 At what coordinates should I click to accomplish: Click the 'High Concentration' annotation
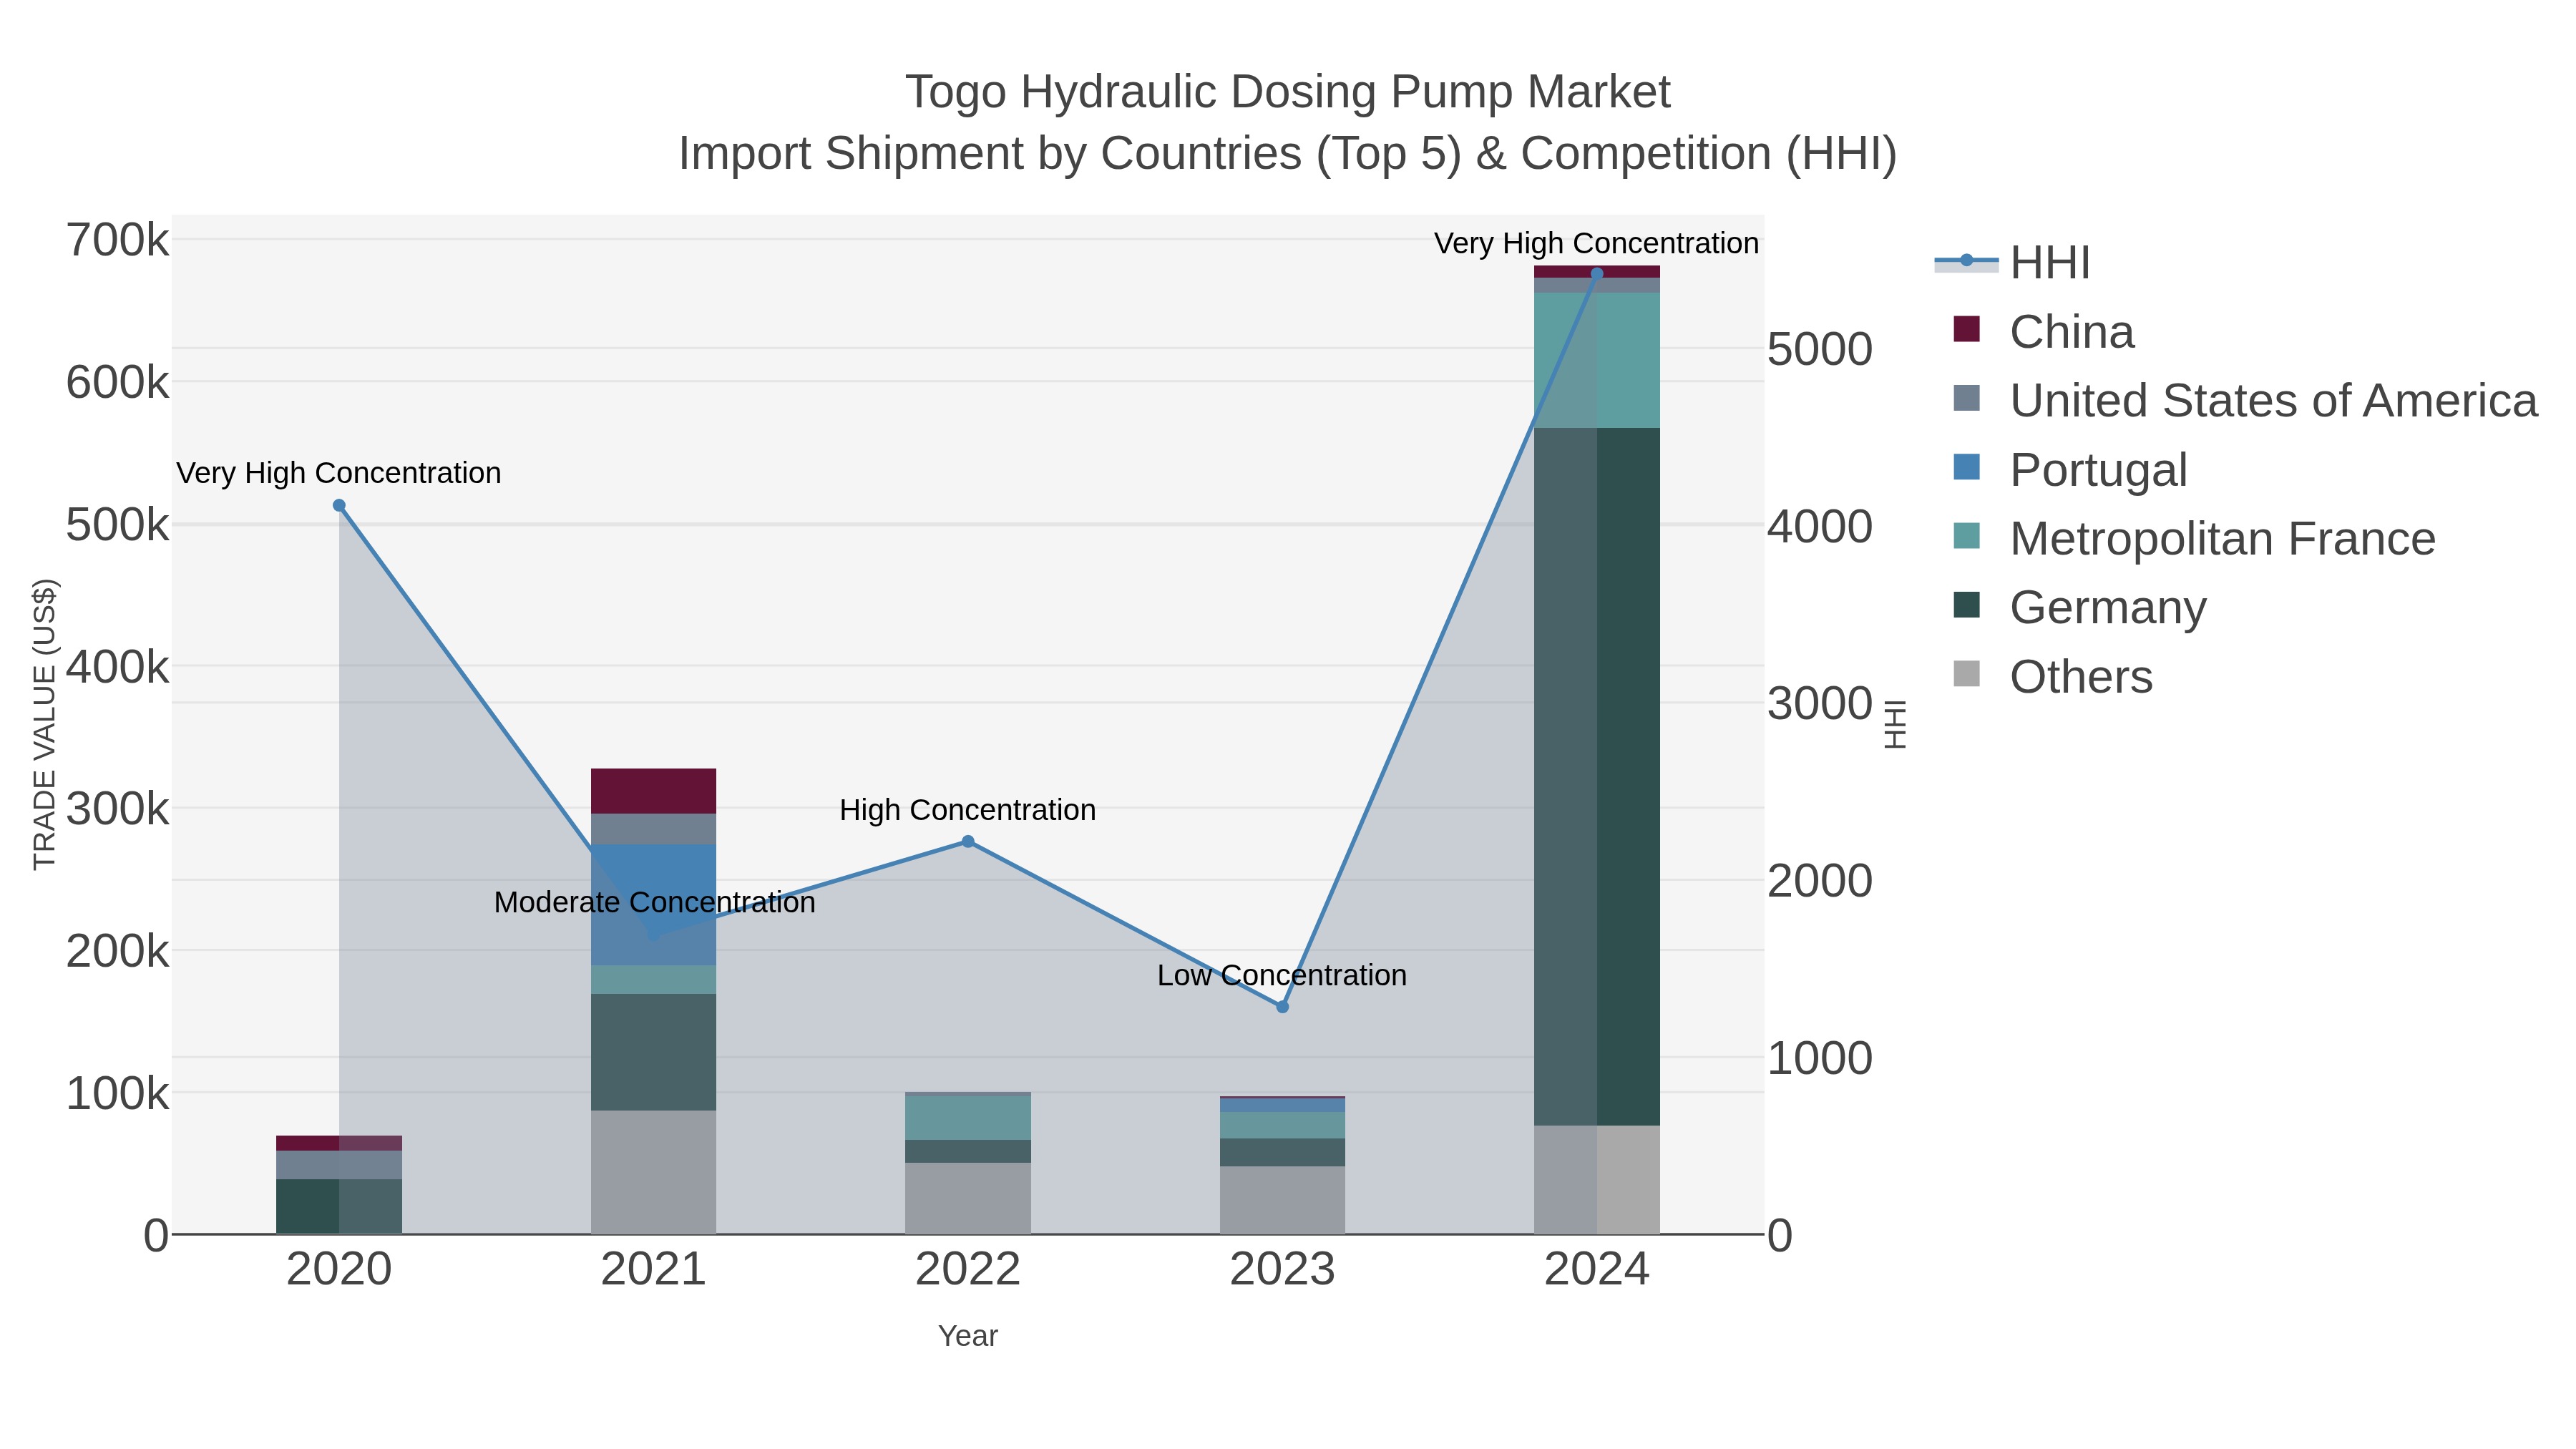[968, 810]
